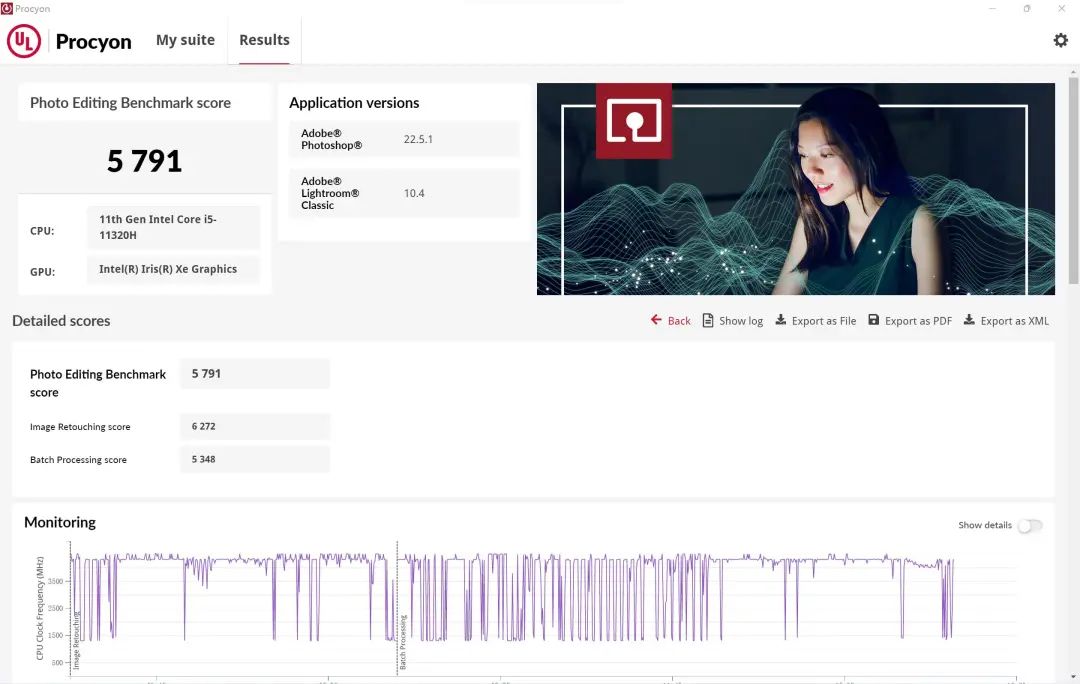Export the results as XML

(x=1006, y=320)
